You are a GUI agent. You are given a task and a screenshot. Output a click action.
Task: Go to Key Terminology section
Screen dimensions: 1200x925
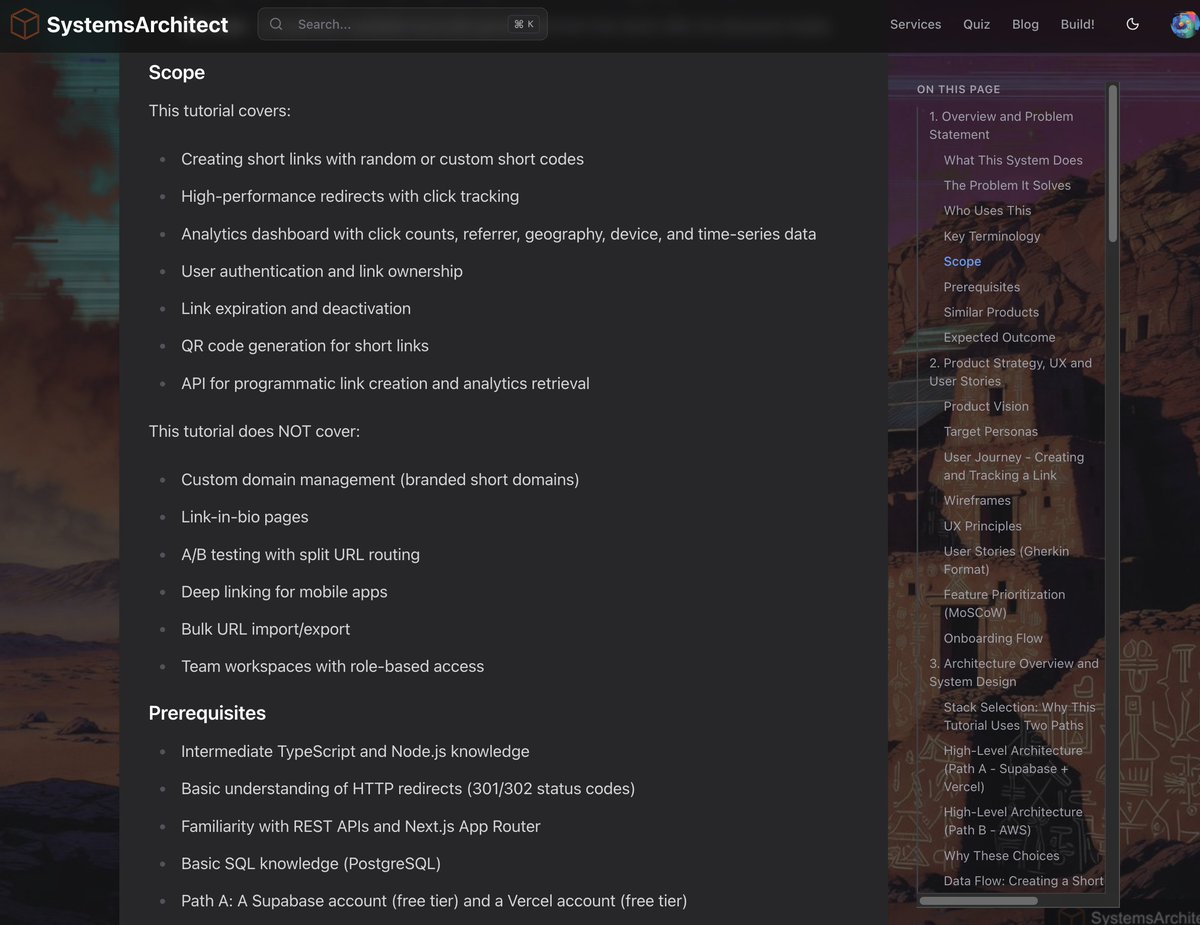[x=992, y=236]
